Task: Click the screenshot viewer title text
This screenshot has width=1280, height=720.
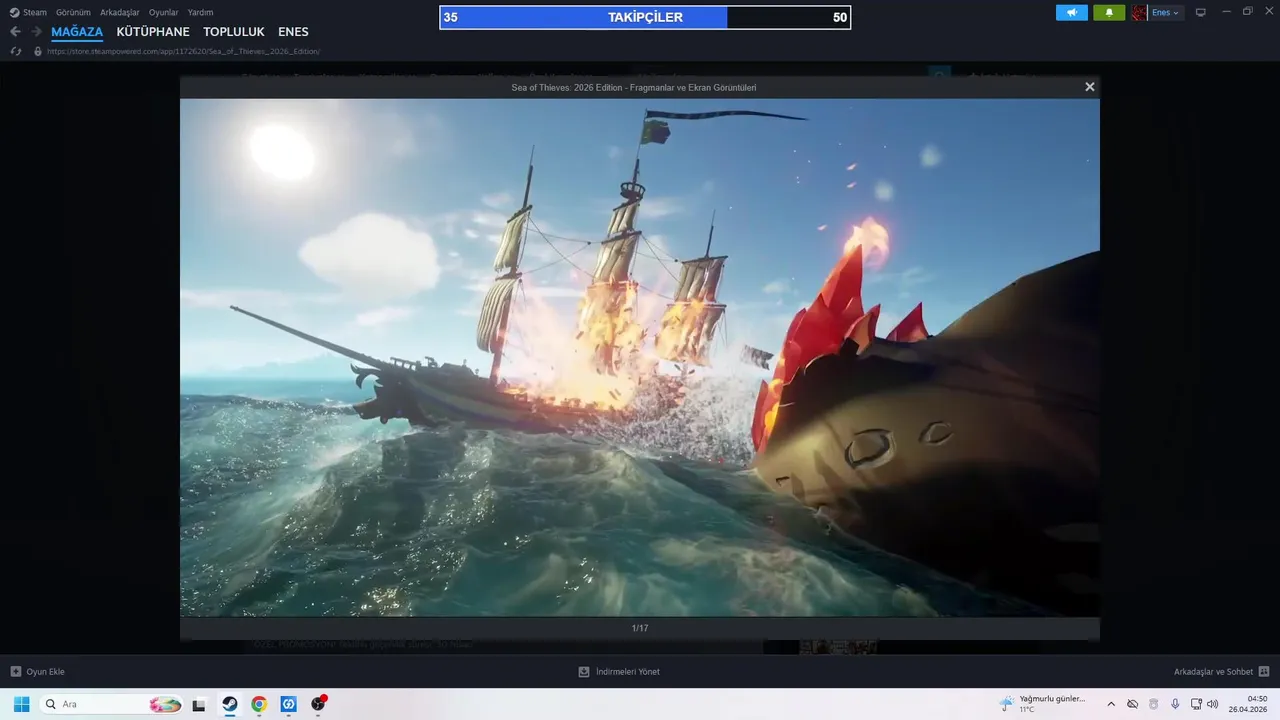Action: [634, 88]
